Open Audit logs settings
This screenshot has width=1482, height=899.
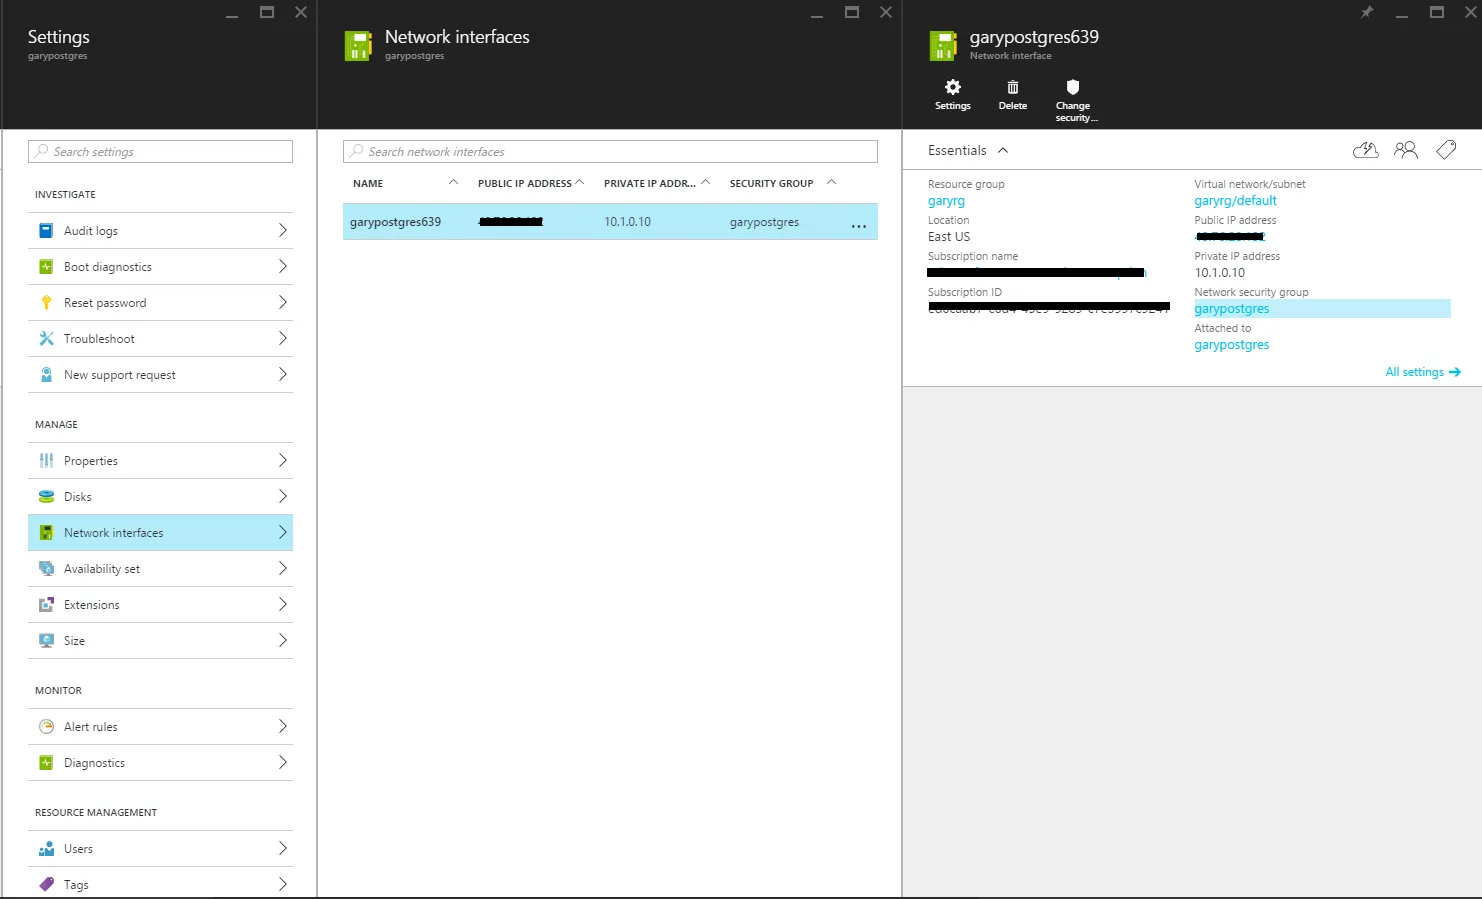(x=160, y=231)
